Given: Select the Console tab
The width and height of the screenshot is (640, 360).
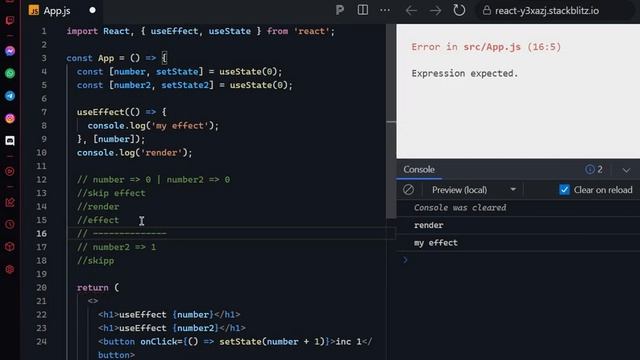Looking at the screenshot, I should (419, 169).
